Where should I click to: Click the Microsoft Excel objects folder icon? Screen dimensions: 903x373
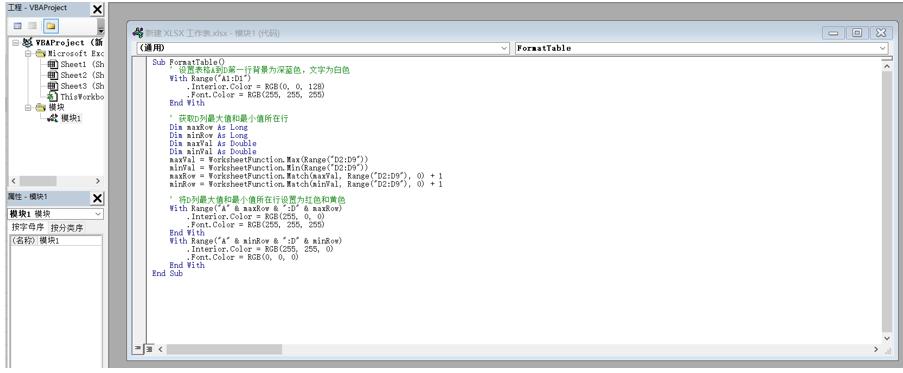(x=40, y=54)
